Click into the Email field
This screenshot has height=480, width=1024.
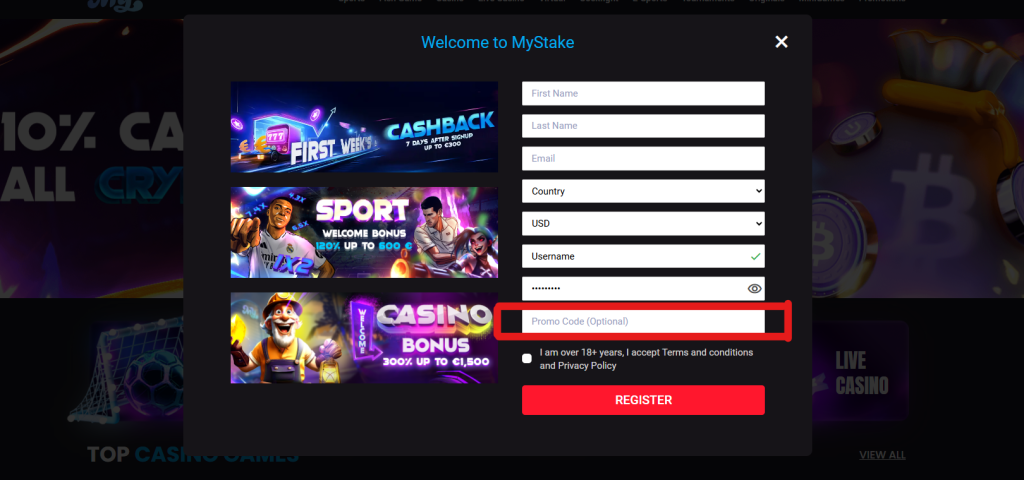643,159
